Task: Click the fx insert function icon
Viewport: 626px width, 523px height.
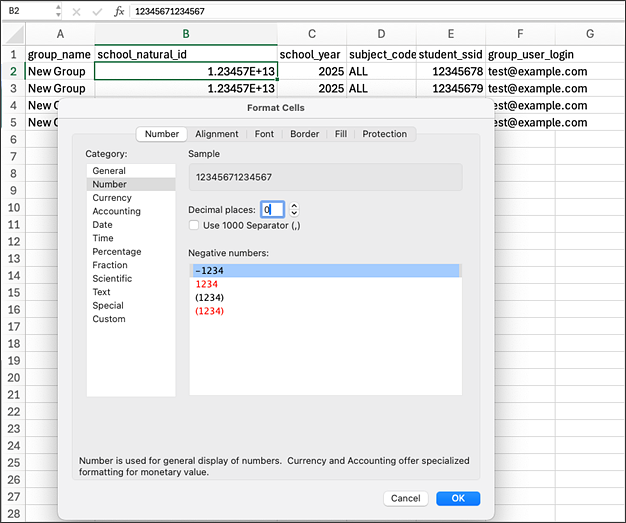Action: [119, 11]
